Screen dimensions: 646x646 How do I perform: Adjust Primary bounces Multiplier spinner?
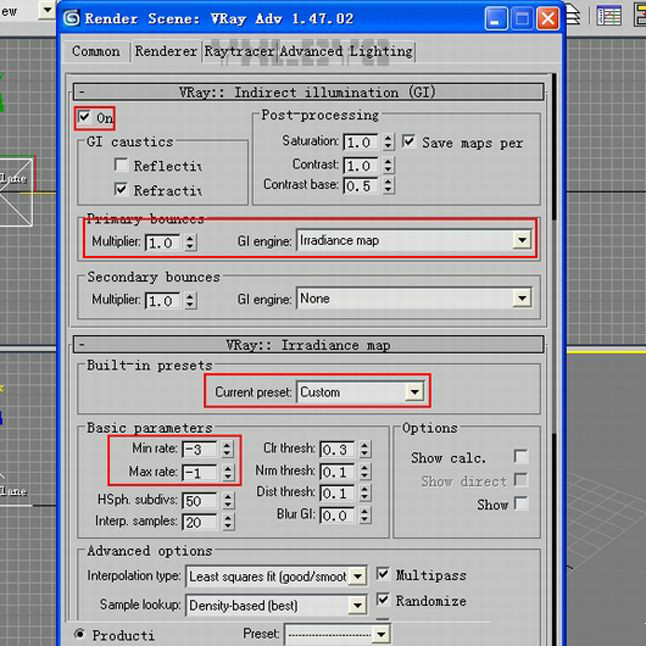[x=190, y=242]
